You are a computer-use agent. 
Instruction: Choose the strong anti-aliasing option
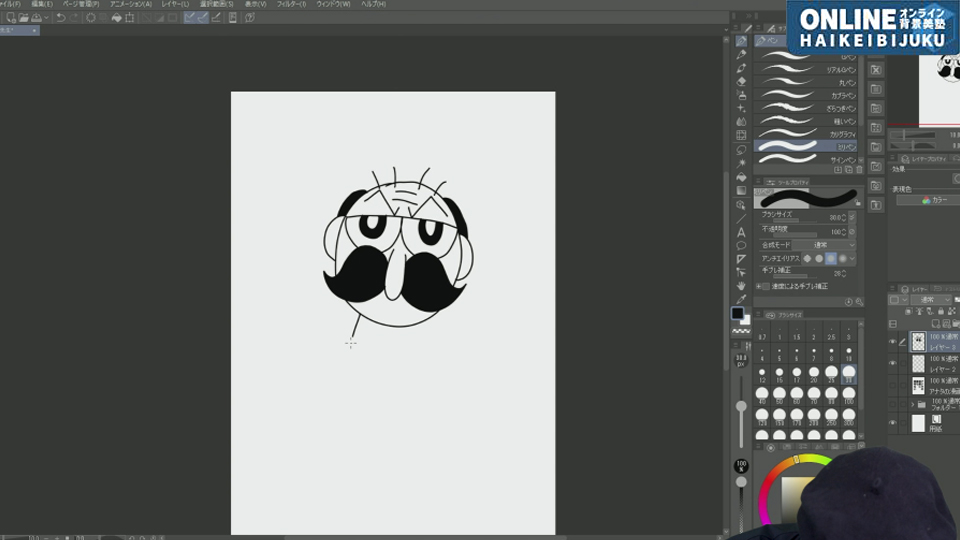tap(843, 258)
